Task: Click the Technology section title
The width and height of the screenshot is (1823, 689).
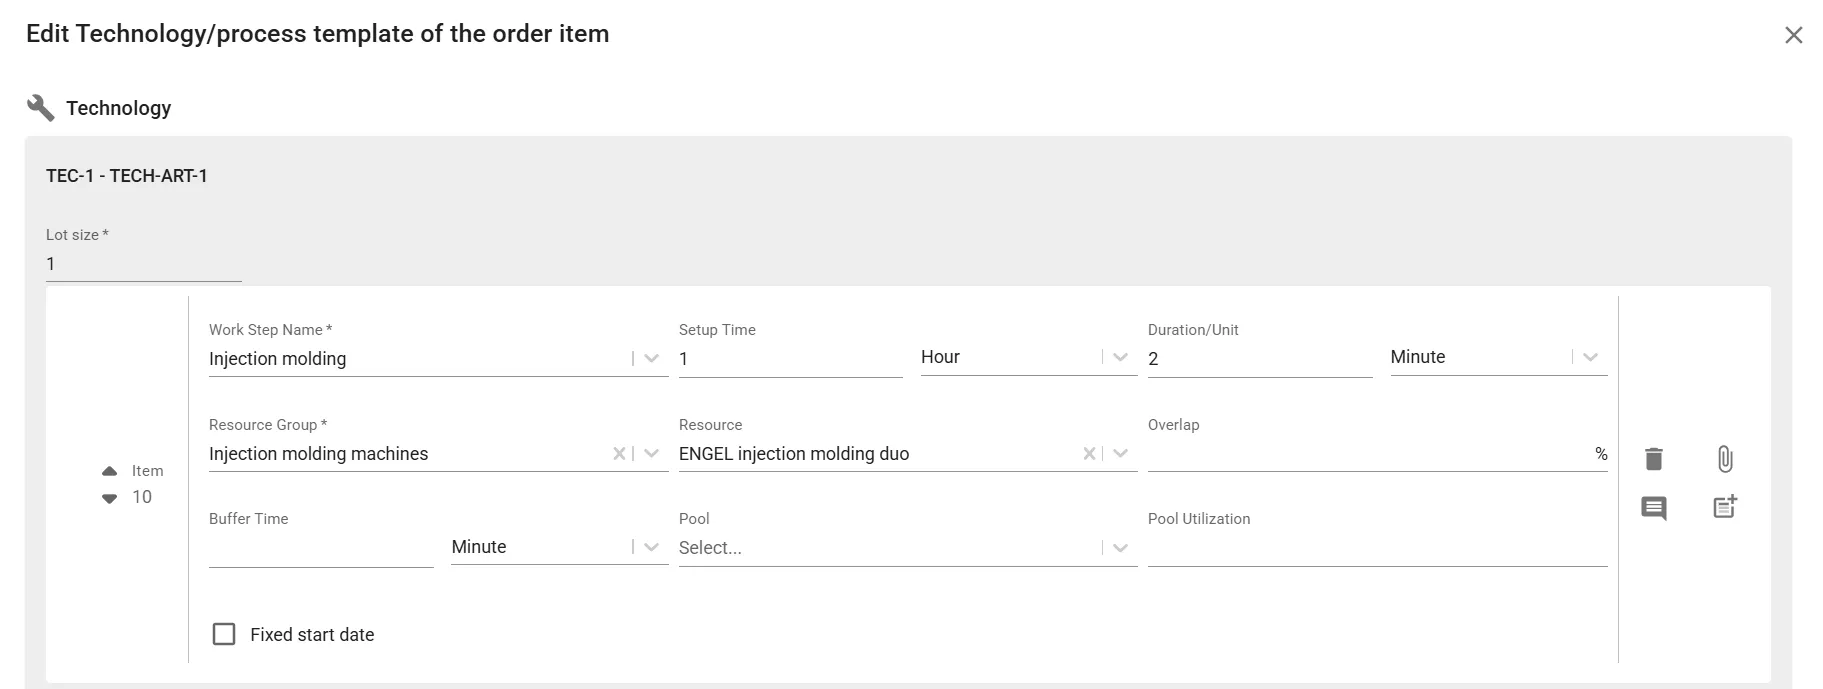Action: pos(119,108)
